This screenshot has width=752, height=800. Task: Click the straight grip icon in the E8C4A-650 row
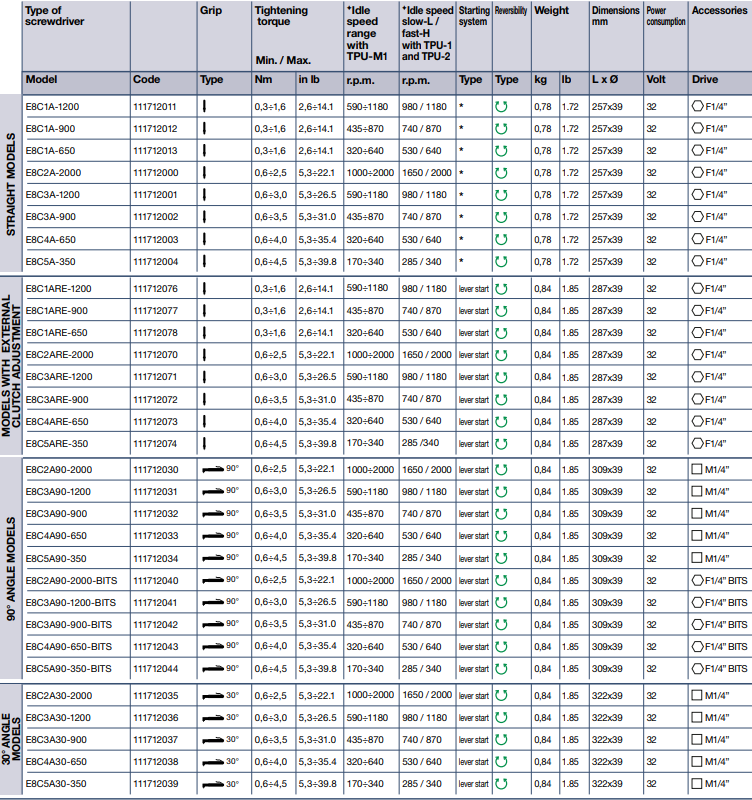click(x=204, y=239)
